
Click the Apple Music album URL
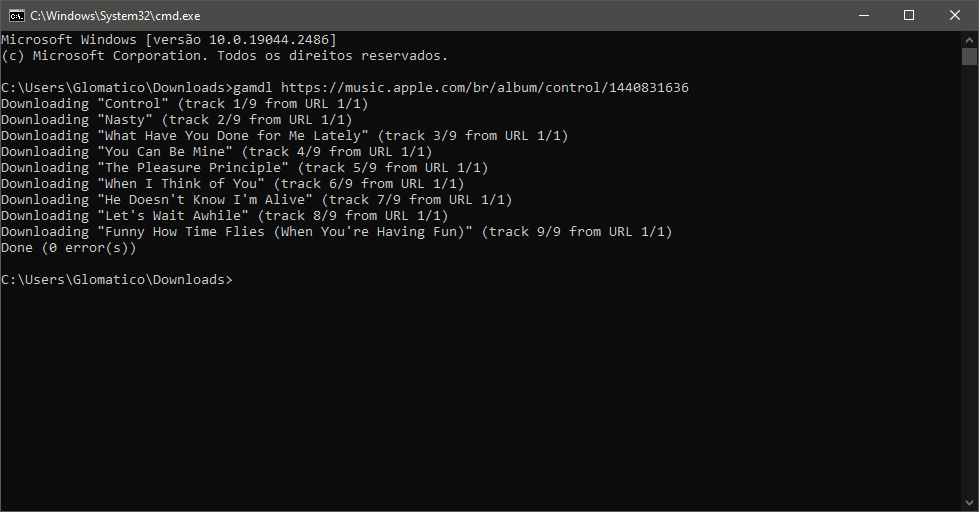tap(484, 88)
